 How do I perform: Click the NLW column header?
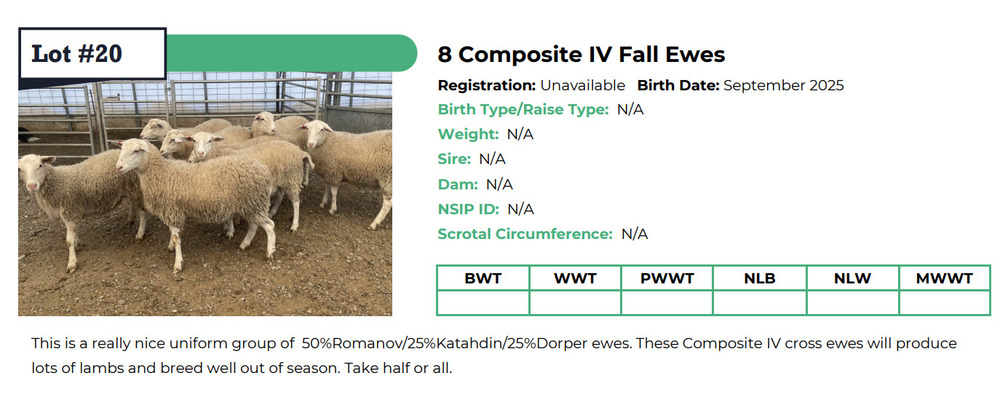[852, 278]
